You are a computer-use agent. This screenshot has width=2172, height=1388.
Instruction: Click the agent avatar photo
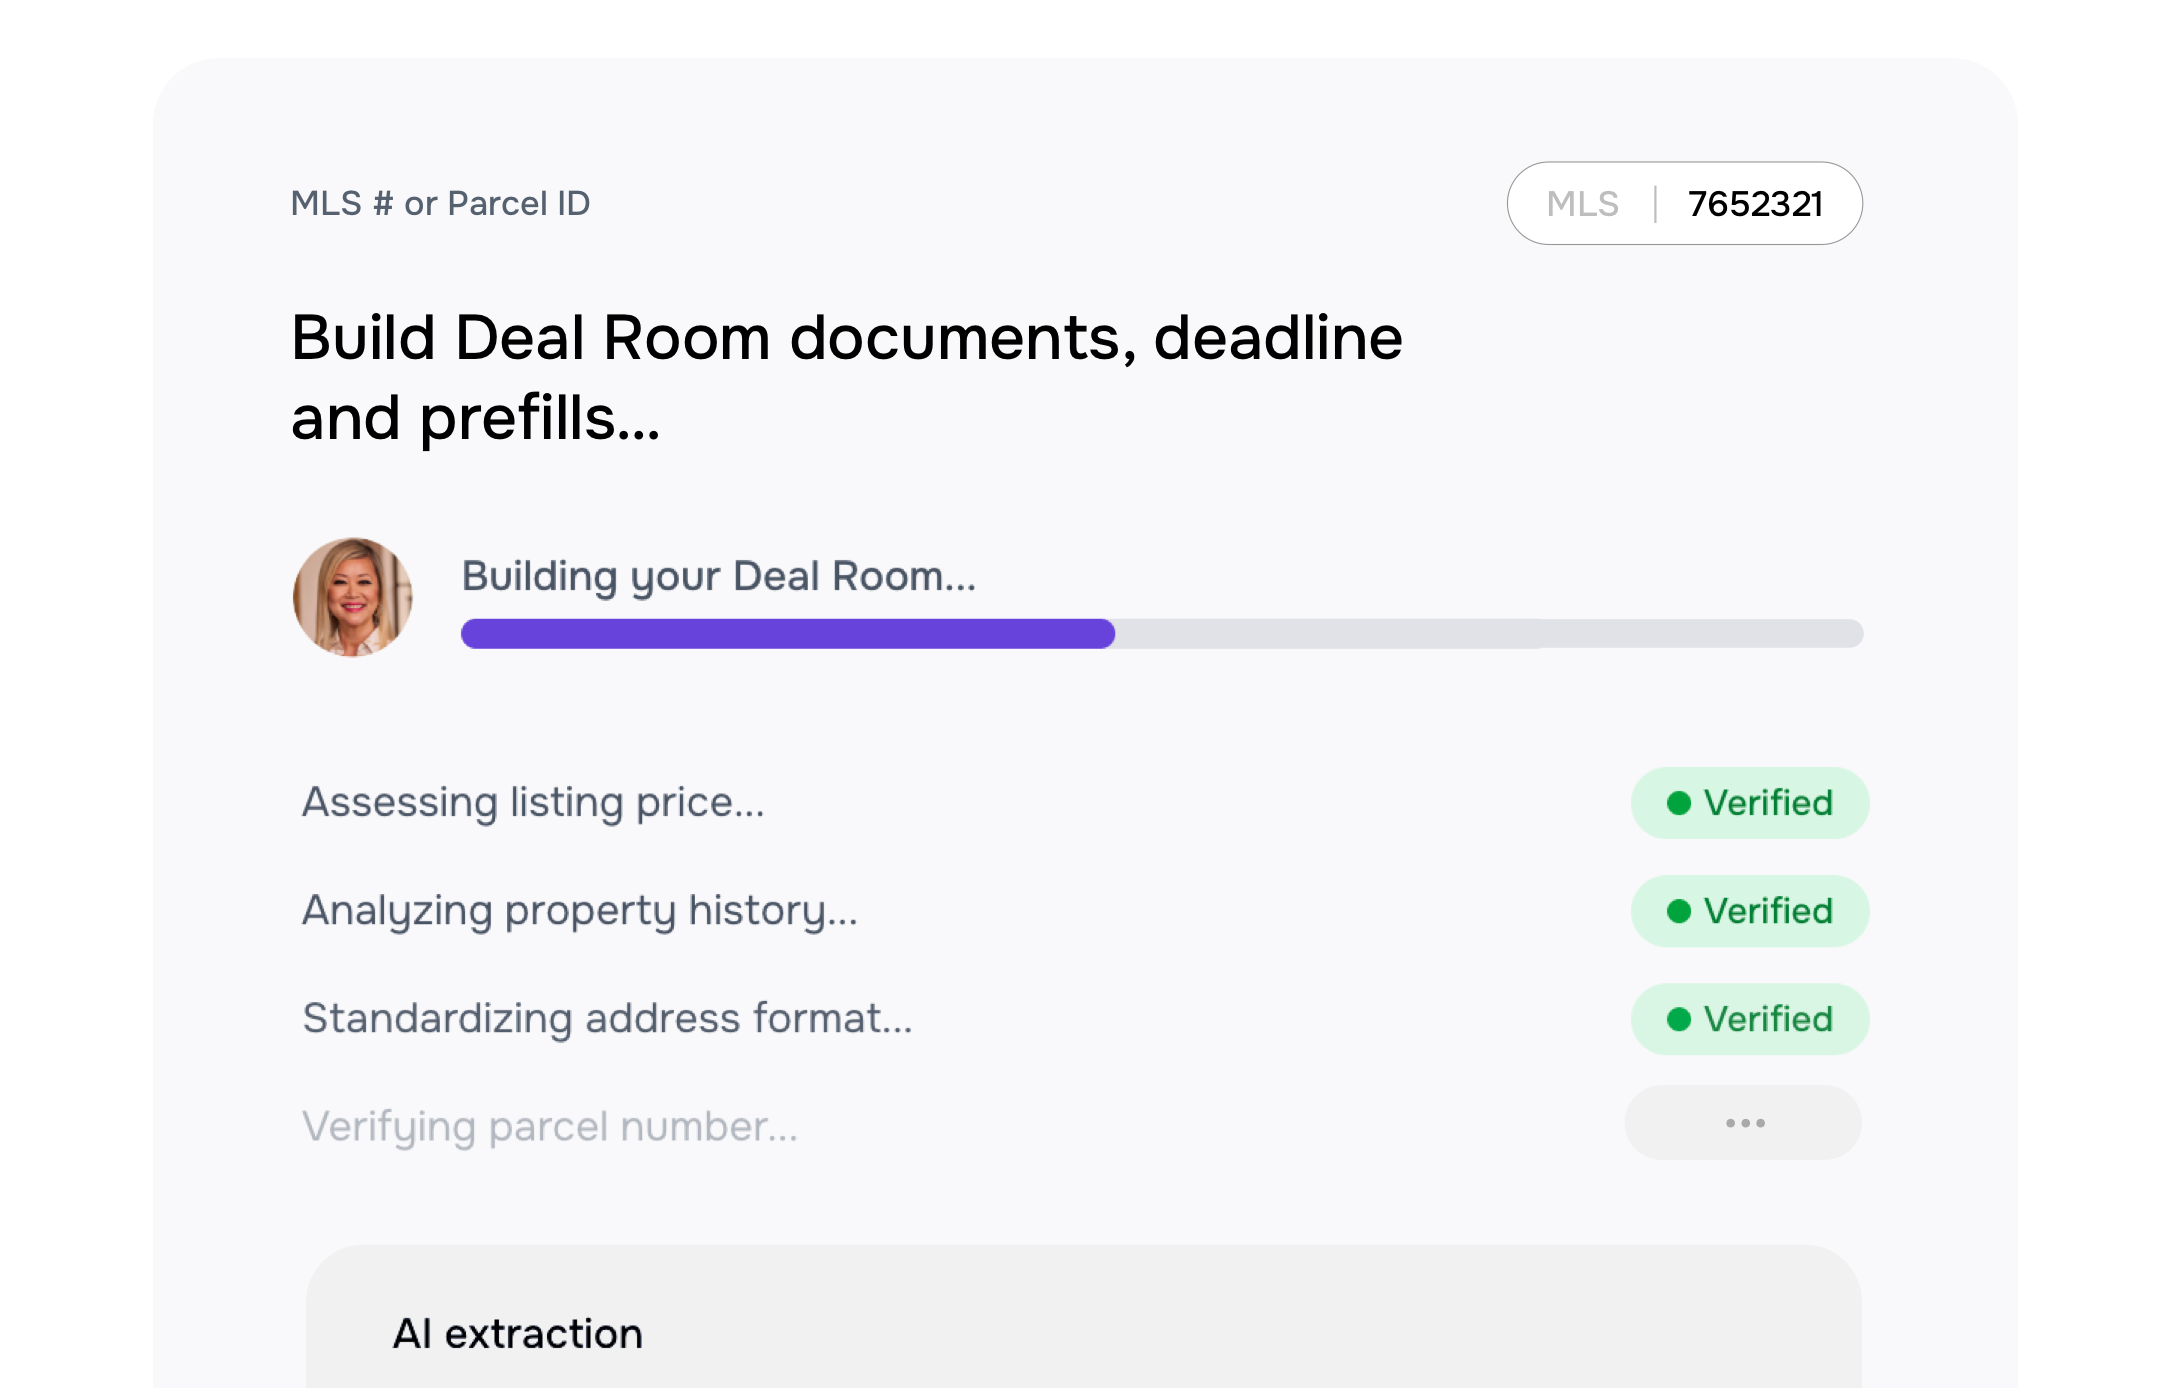click(x=352, y=597)
